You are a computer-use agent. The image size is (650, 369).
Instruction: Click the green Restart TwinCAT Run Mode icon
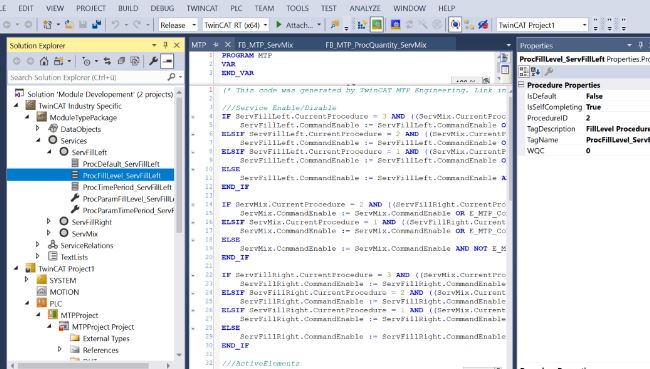tap(376, 25)
